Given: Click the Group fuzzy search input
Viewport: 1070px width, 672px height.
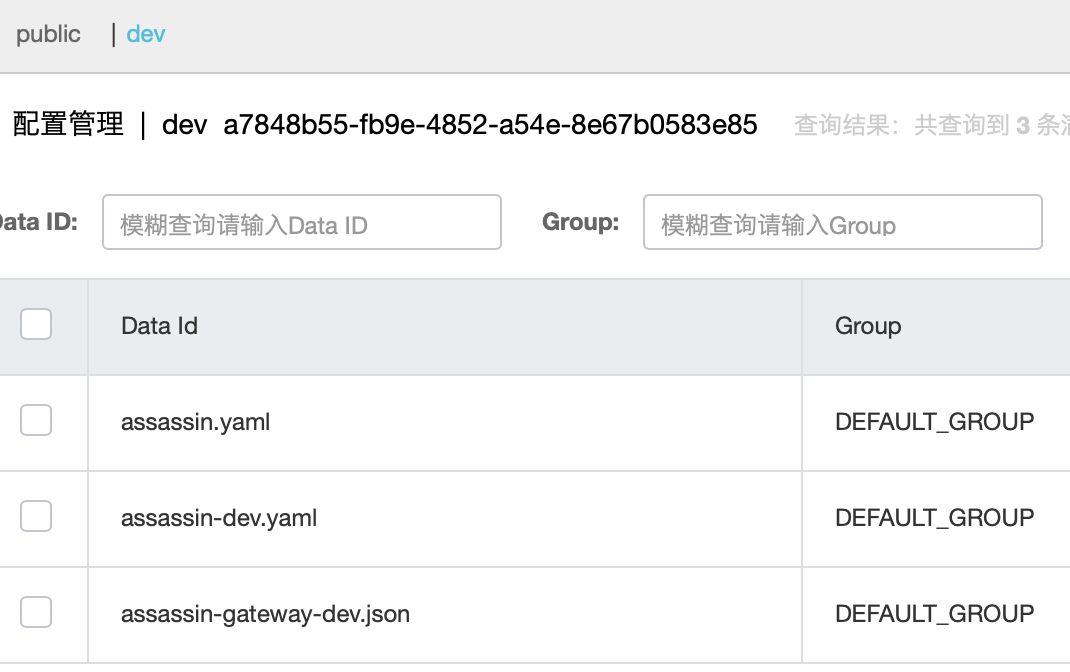Looking at the screenshot, I should click(842, 222).
